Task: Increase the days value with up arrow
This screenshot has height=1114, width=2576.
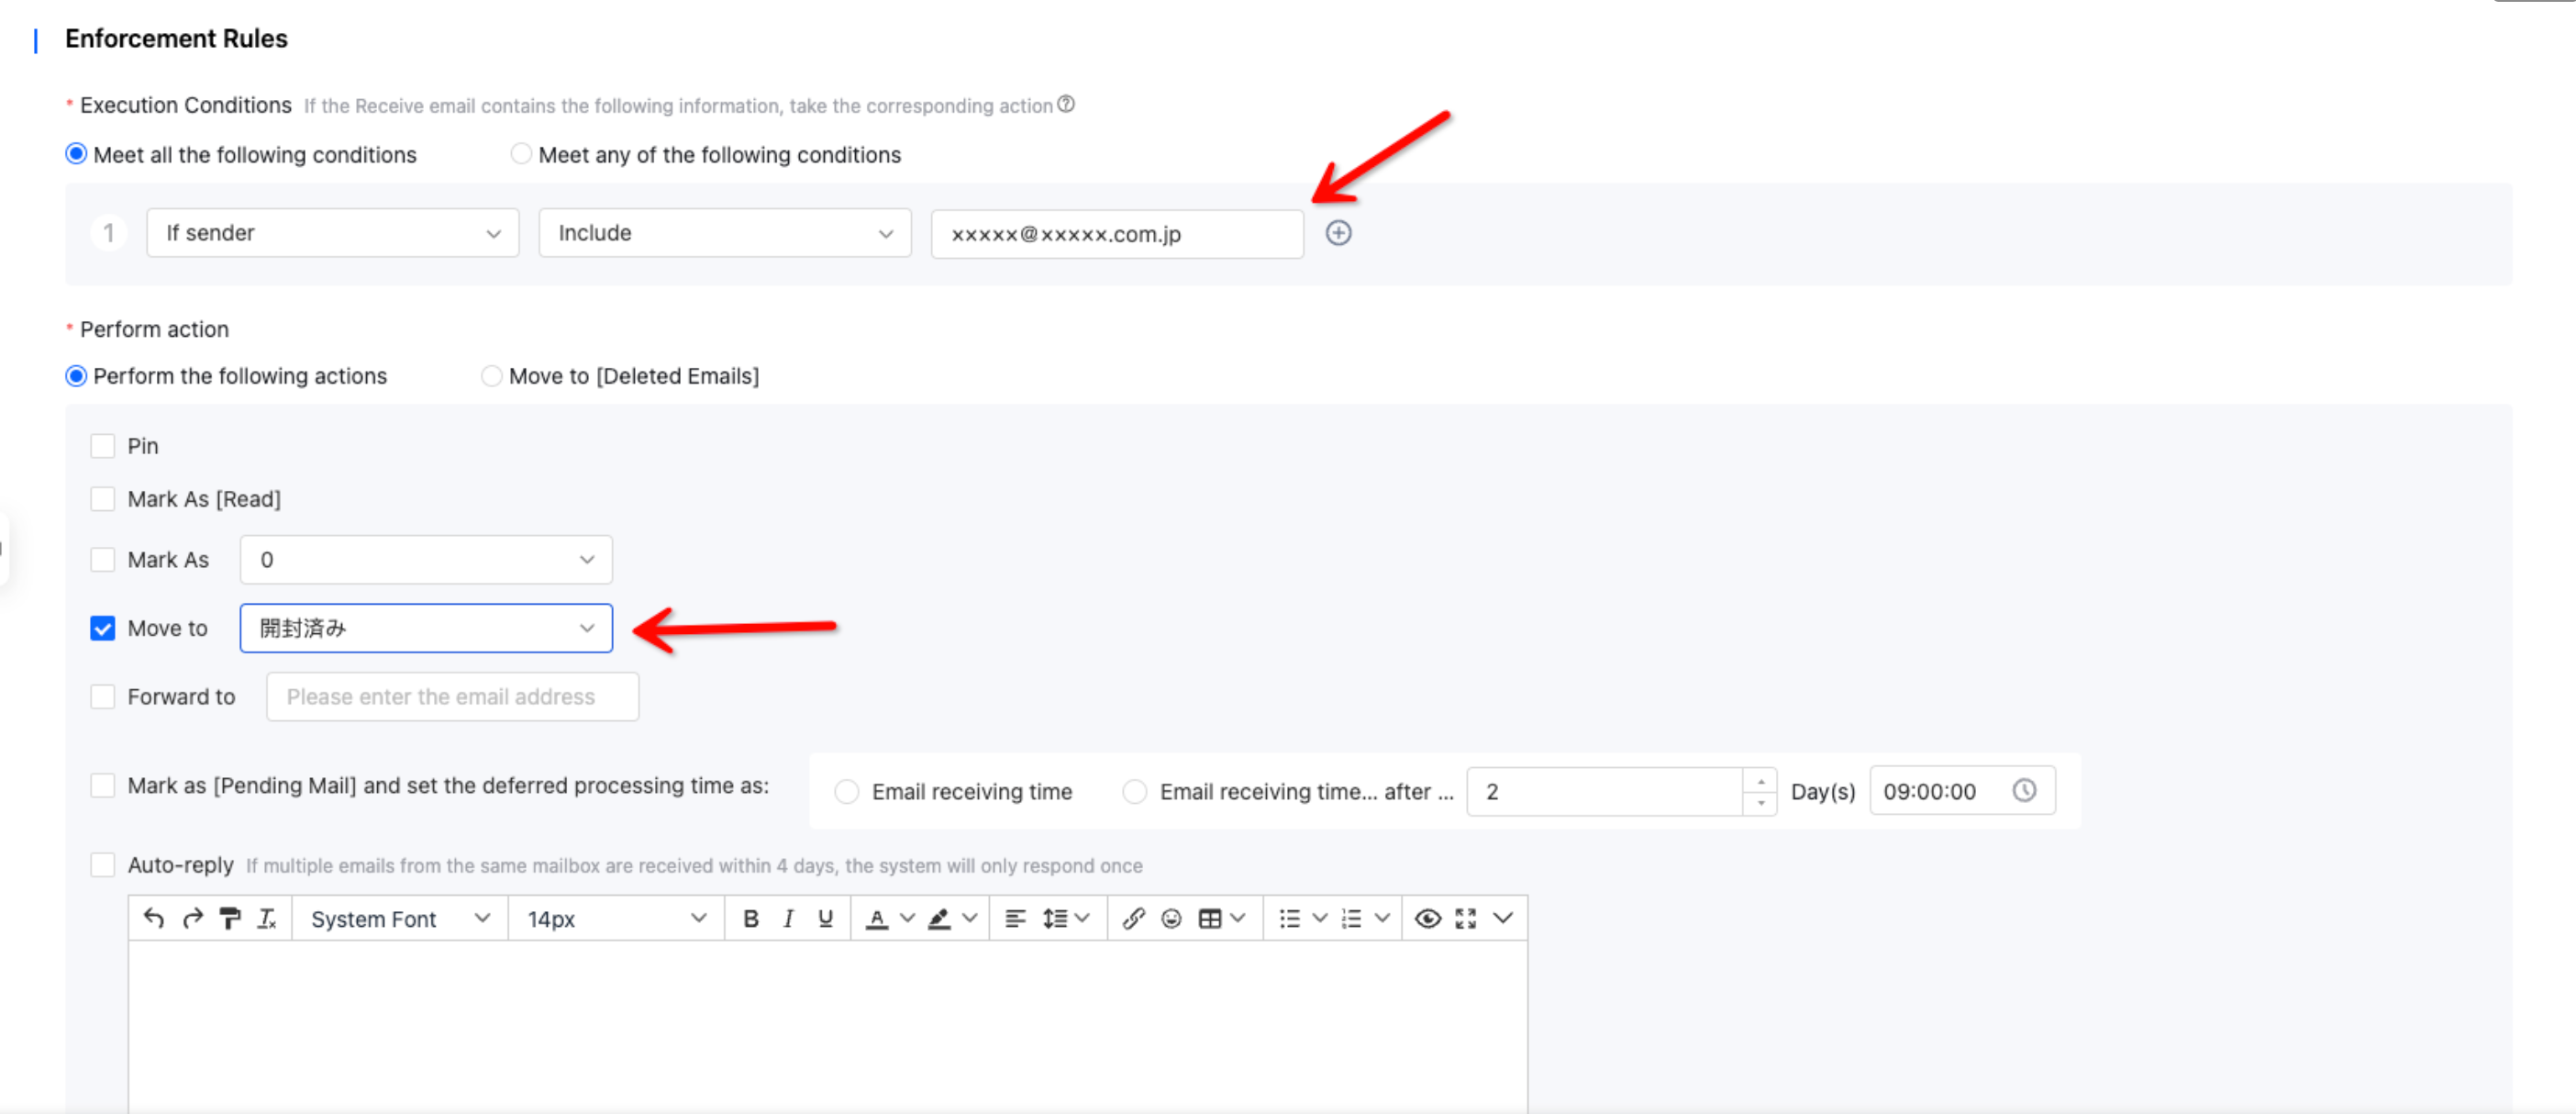Action: coord(1760,781)
